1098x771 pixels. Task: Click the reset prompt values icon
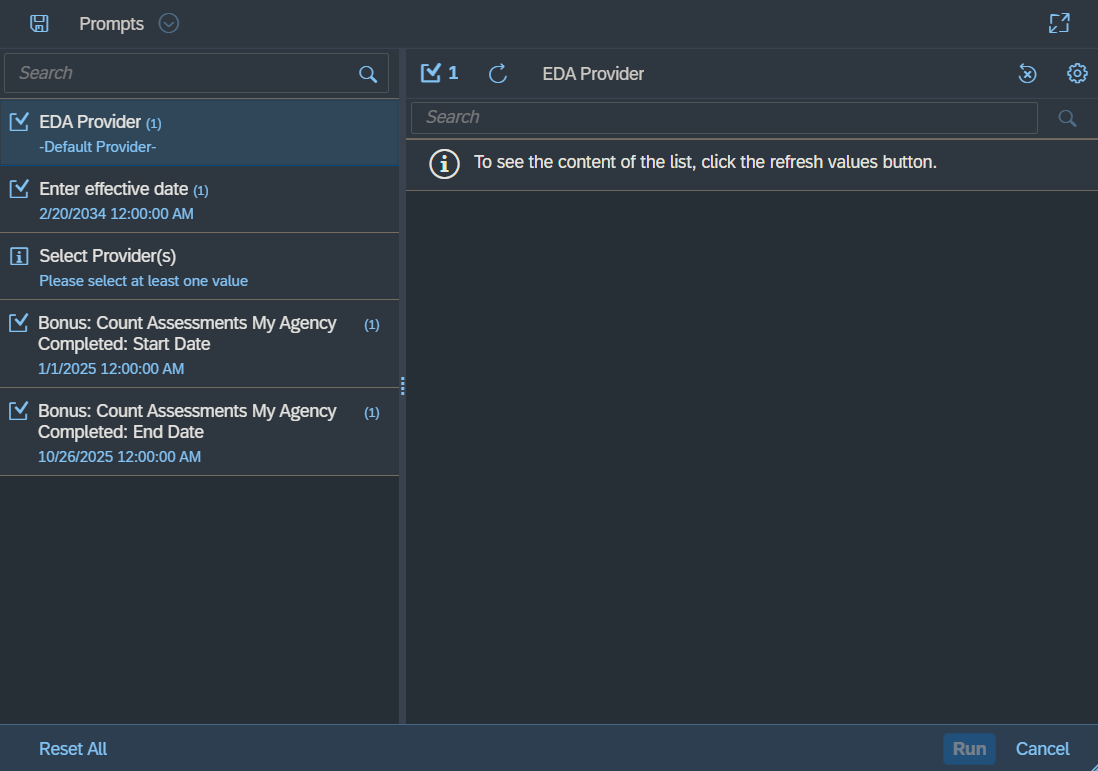tap(1027, 74)
